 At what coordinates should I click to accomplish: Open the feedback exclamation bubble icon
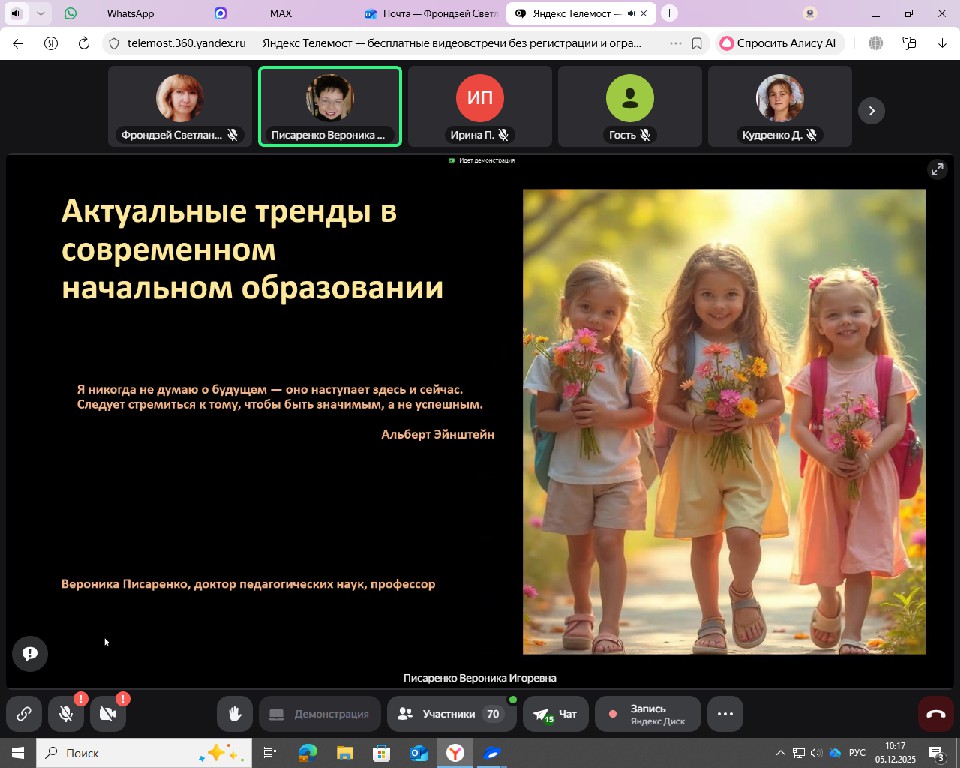(x=30, y=653)
